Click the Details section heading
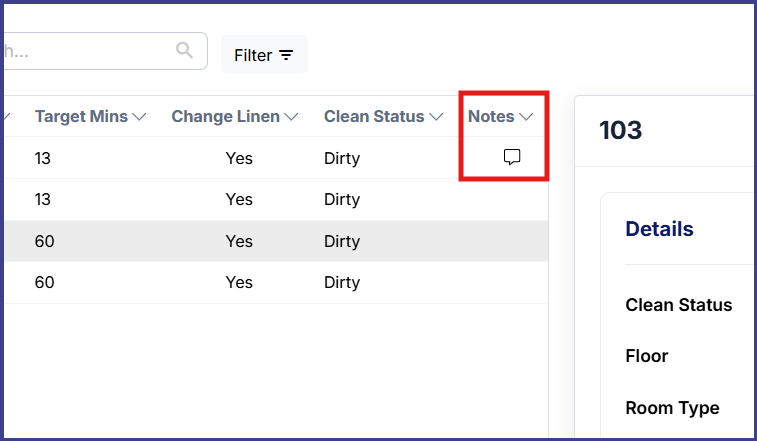This screenshot has width=757, height=441. pos(659,228)
